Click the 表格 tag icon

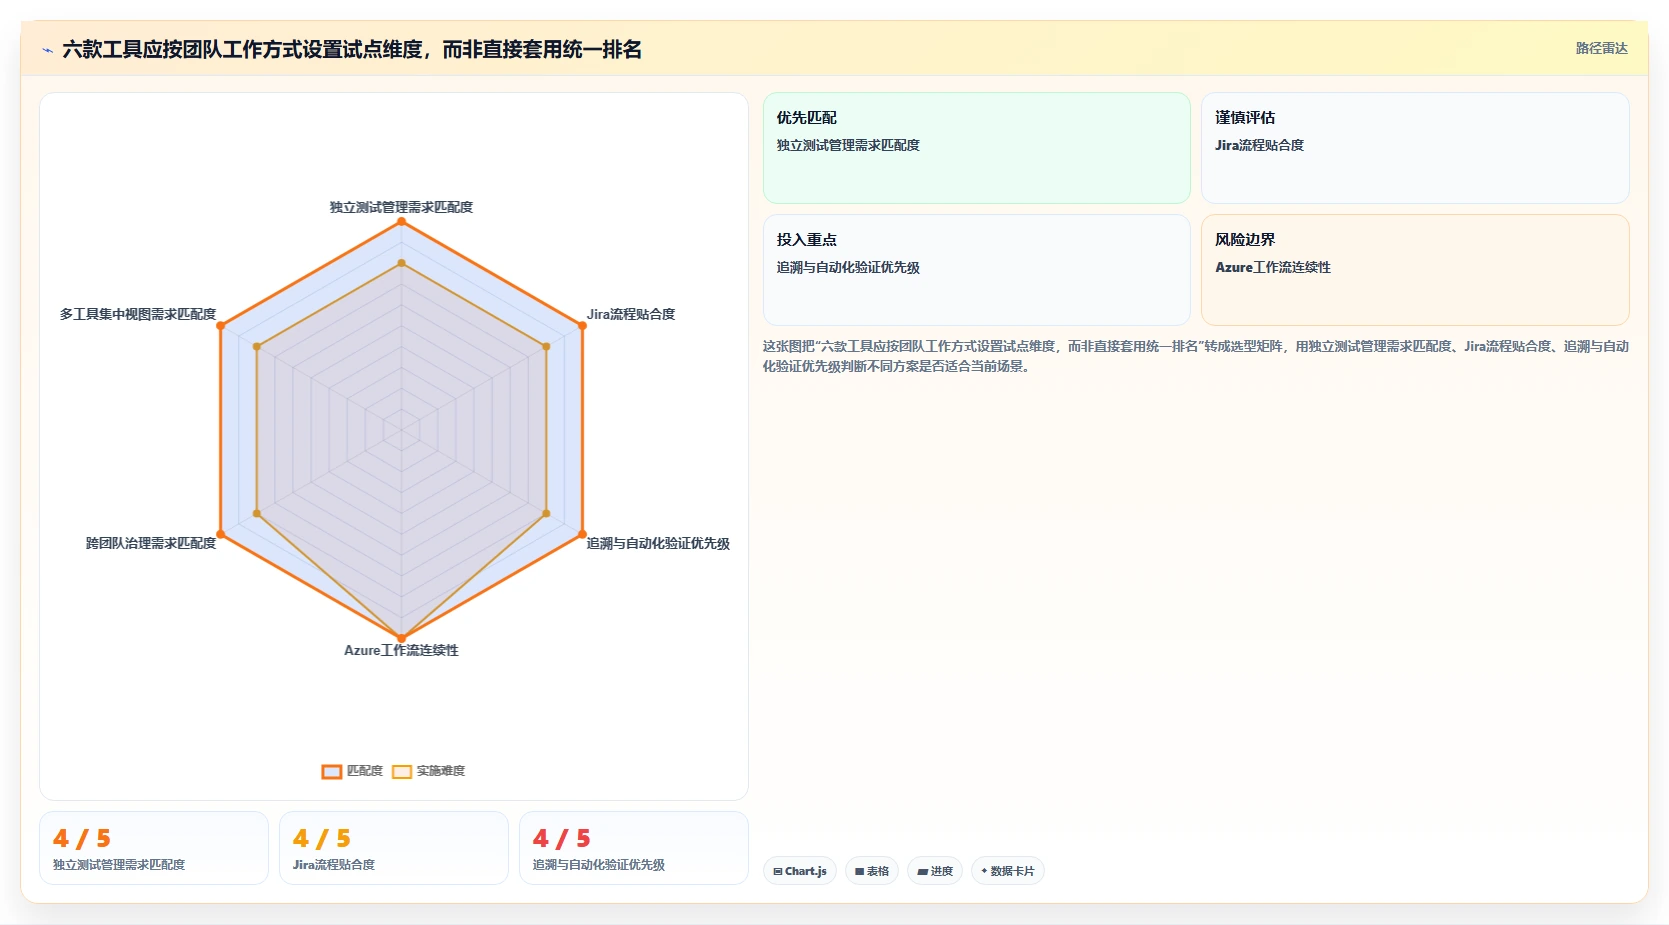pos(859,871)
